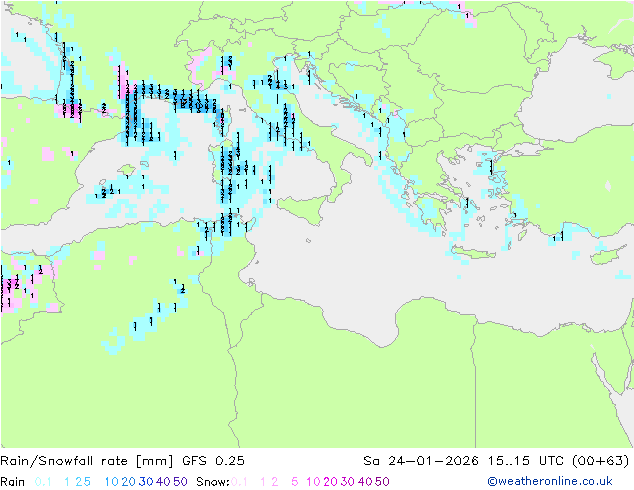Screen dimensions: 634x490
Task: Click the rain legend value 10
Action: [112, 482]
